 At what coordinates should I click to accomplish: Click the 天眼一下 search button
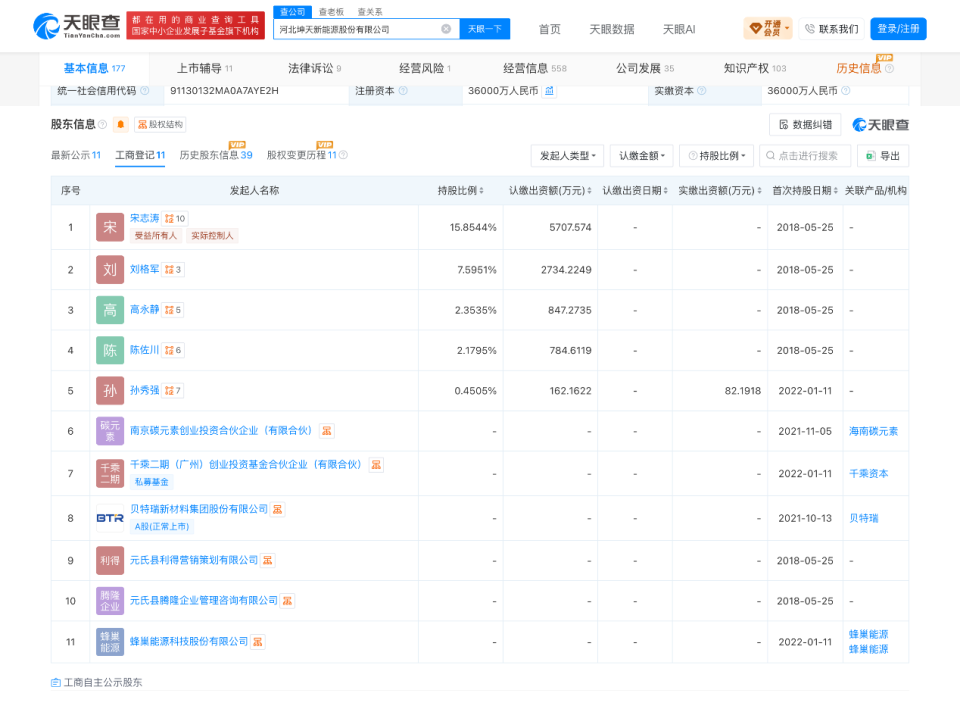485,29
